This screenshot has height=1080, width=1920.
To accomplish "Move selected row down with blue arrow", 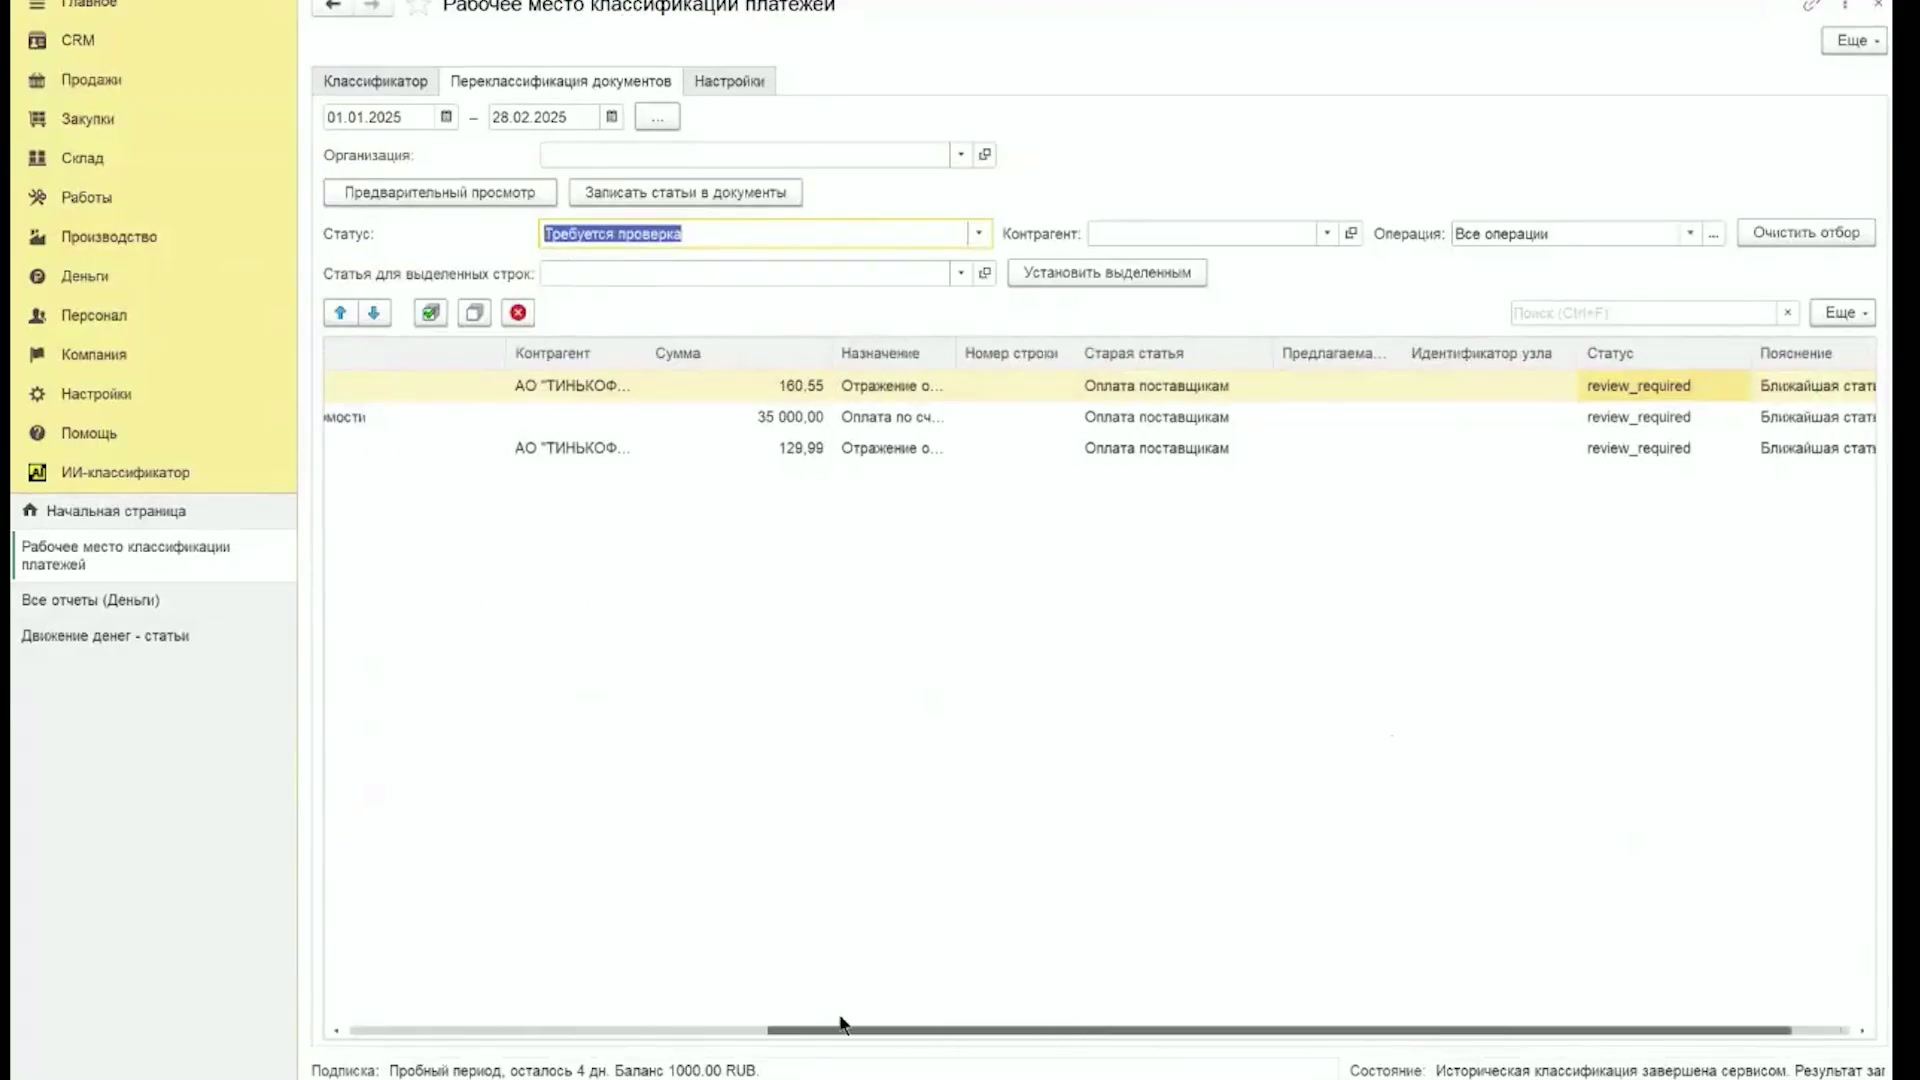I will point(374,313).
